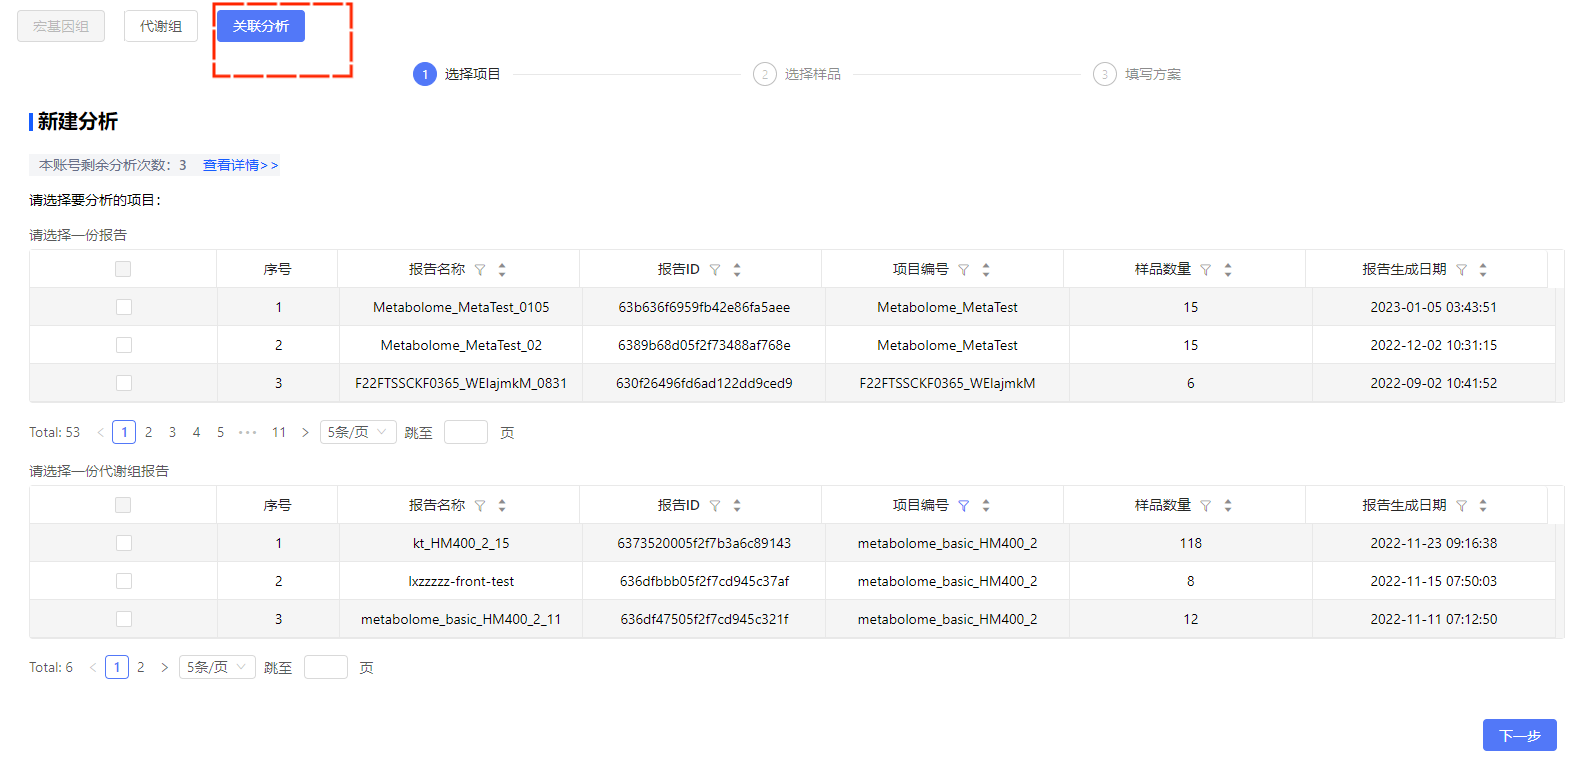Check the metabolome_basic_HM400_2_11 row checkbox
Screen dimensions: 1582x763
pos(124,619)
